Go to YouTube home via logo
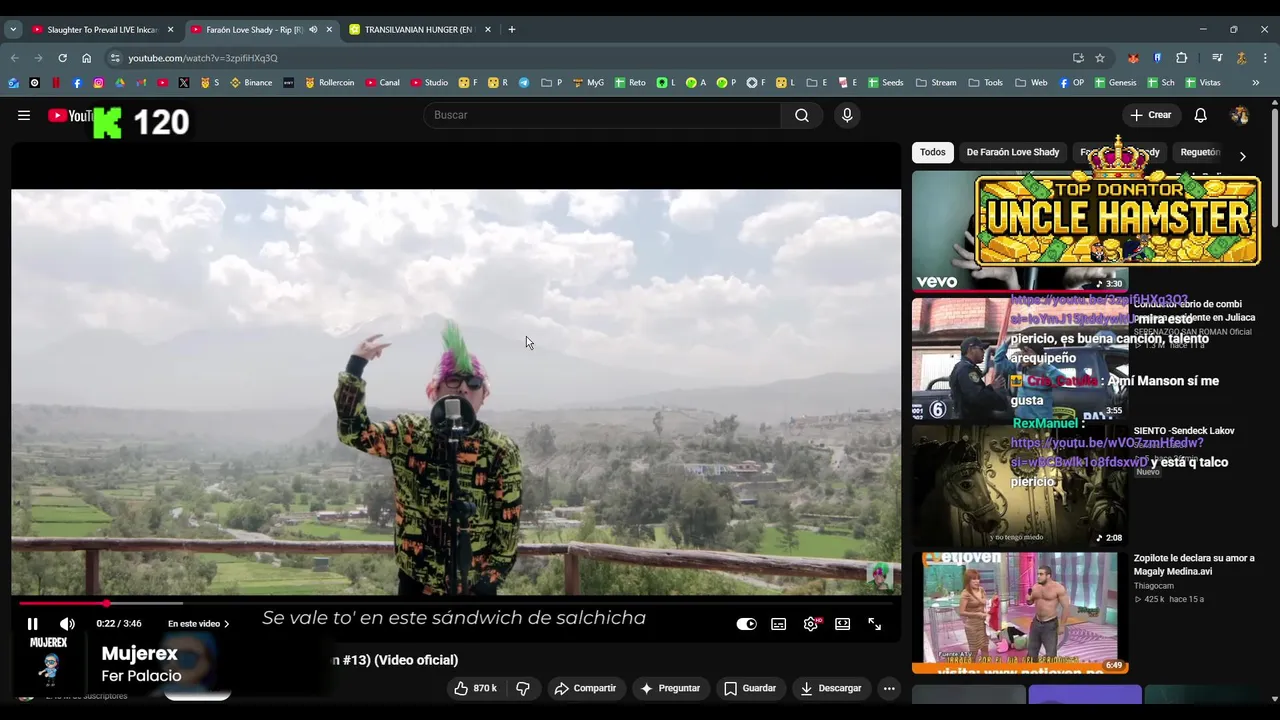Viewport: 1280px width, 720px height. coord(70,116)
